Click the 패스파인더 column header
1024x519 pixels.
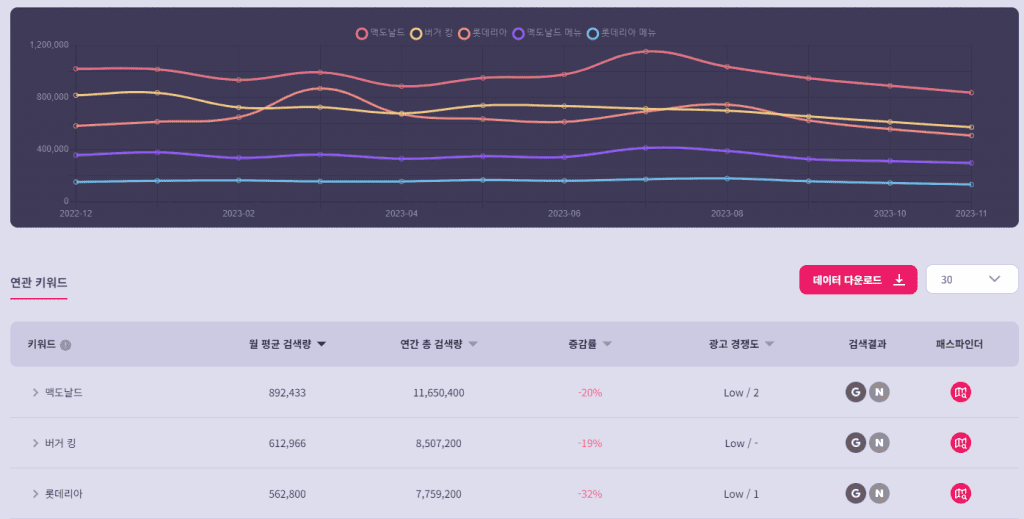click(959, 344)
